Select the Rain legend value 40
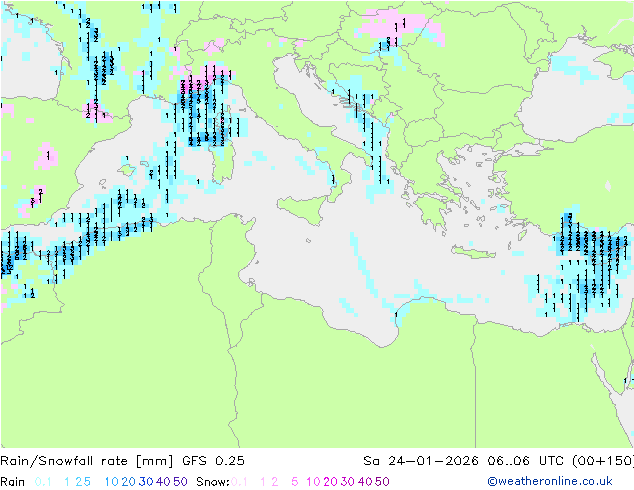This screenshot has height=490, width=634. (163, 482)
